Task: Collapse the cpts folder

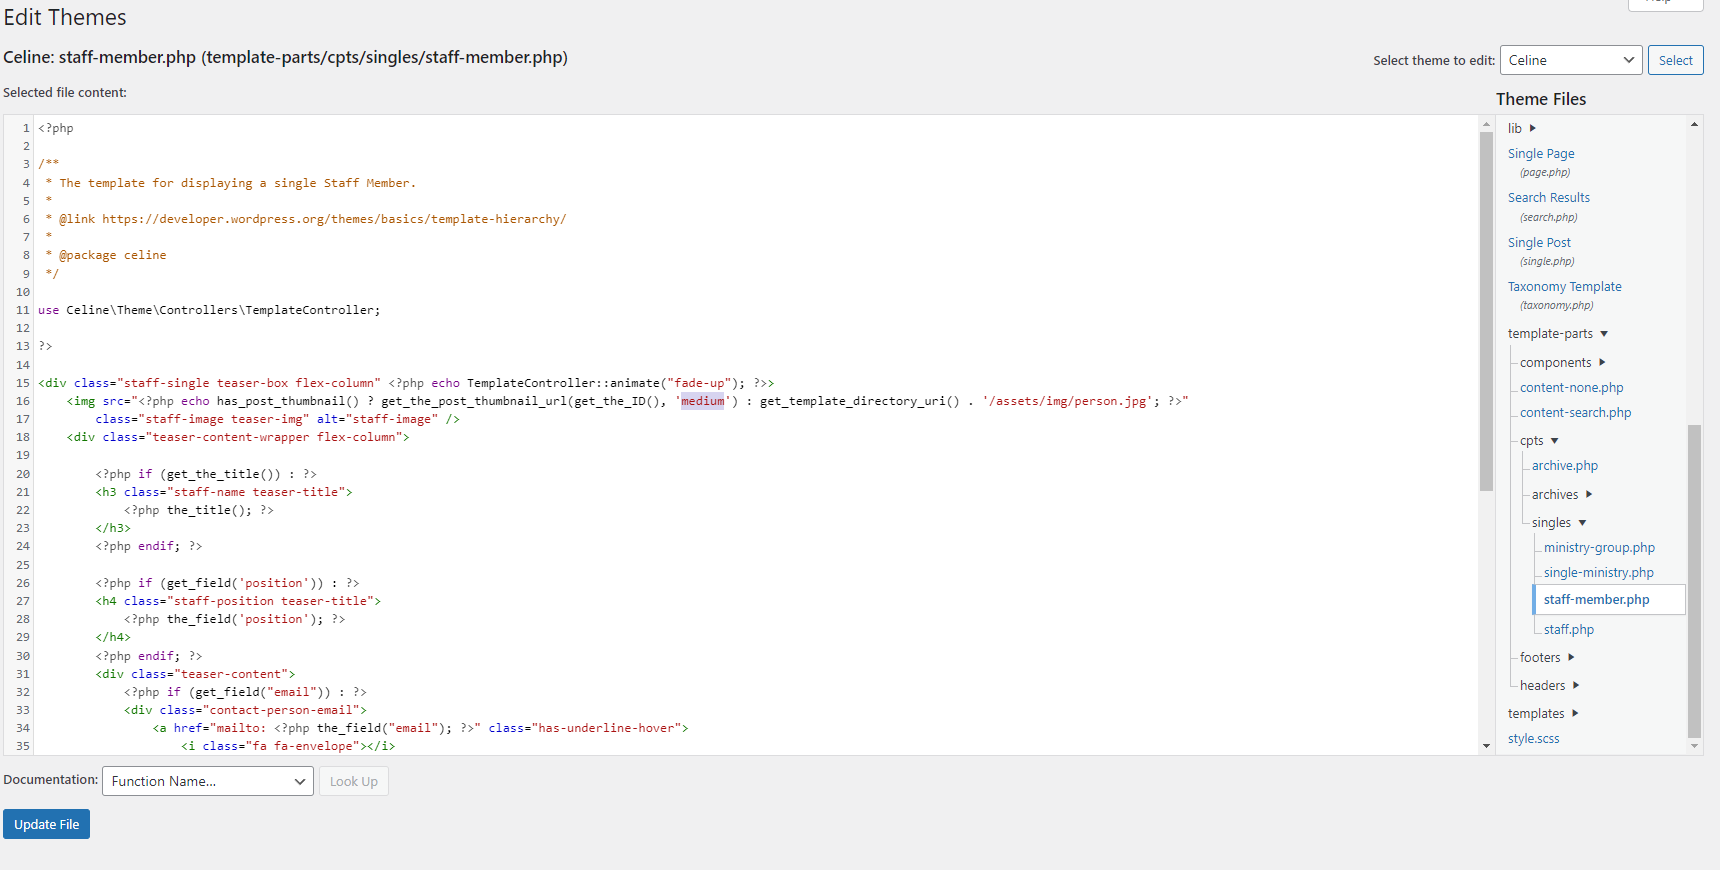Action: point(1554,441)
